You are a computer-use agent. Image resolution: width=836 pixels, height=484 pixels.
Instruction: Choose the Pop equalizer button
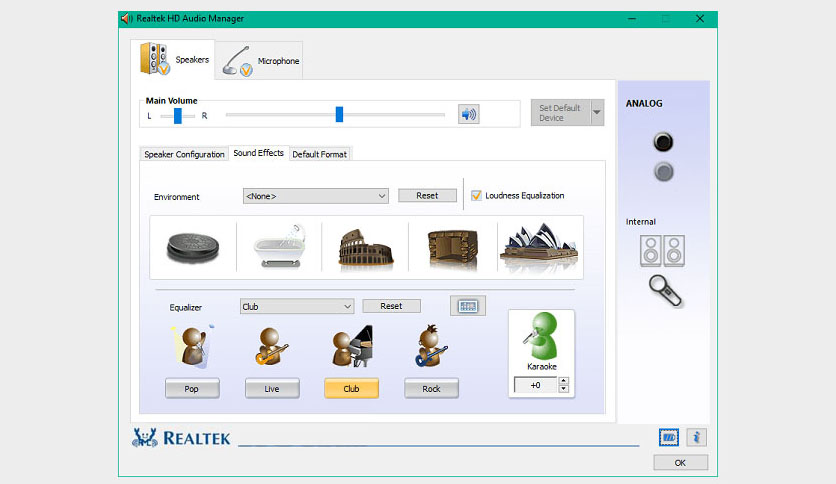click(192, 389)
